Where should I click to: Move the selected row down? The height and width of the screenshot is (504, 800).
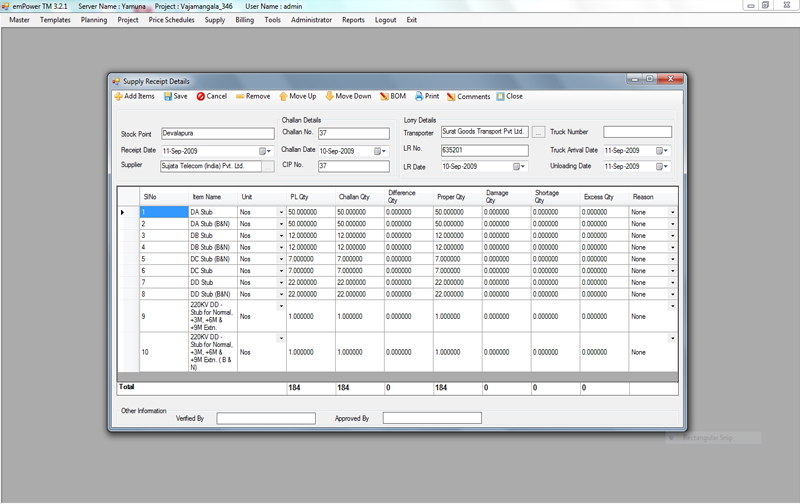347,97
